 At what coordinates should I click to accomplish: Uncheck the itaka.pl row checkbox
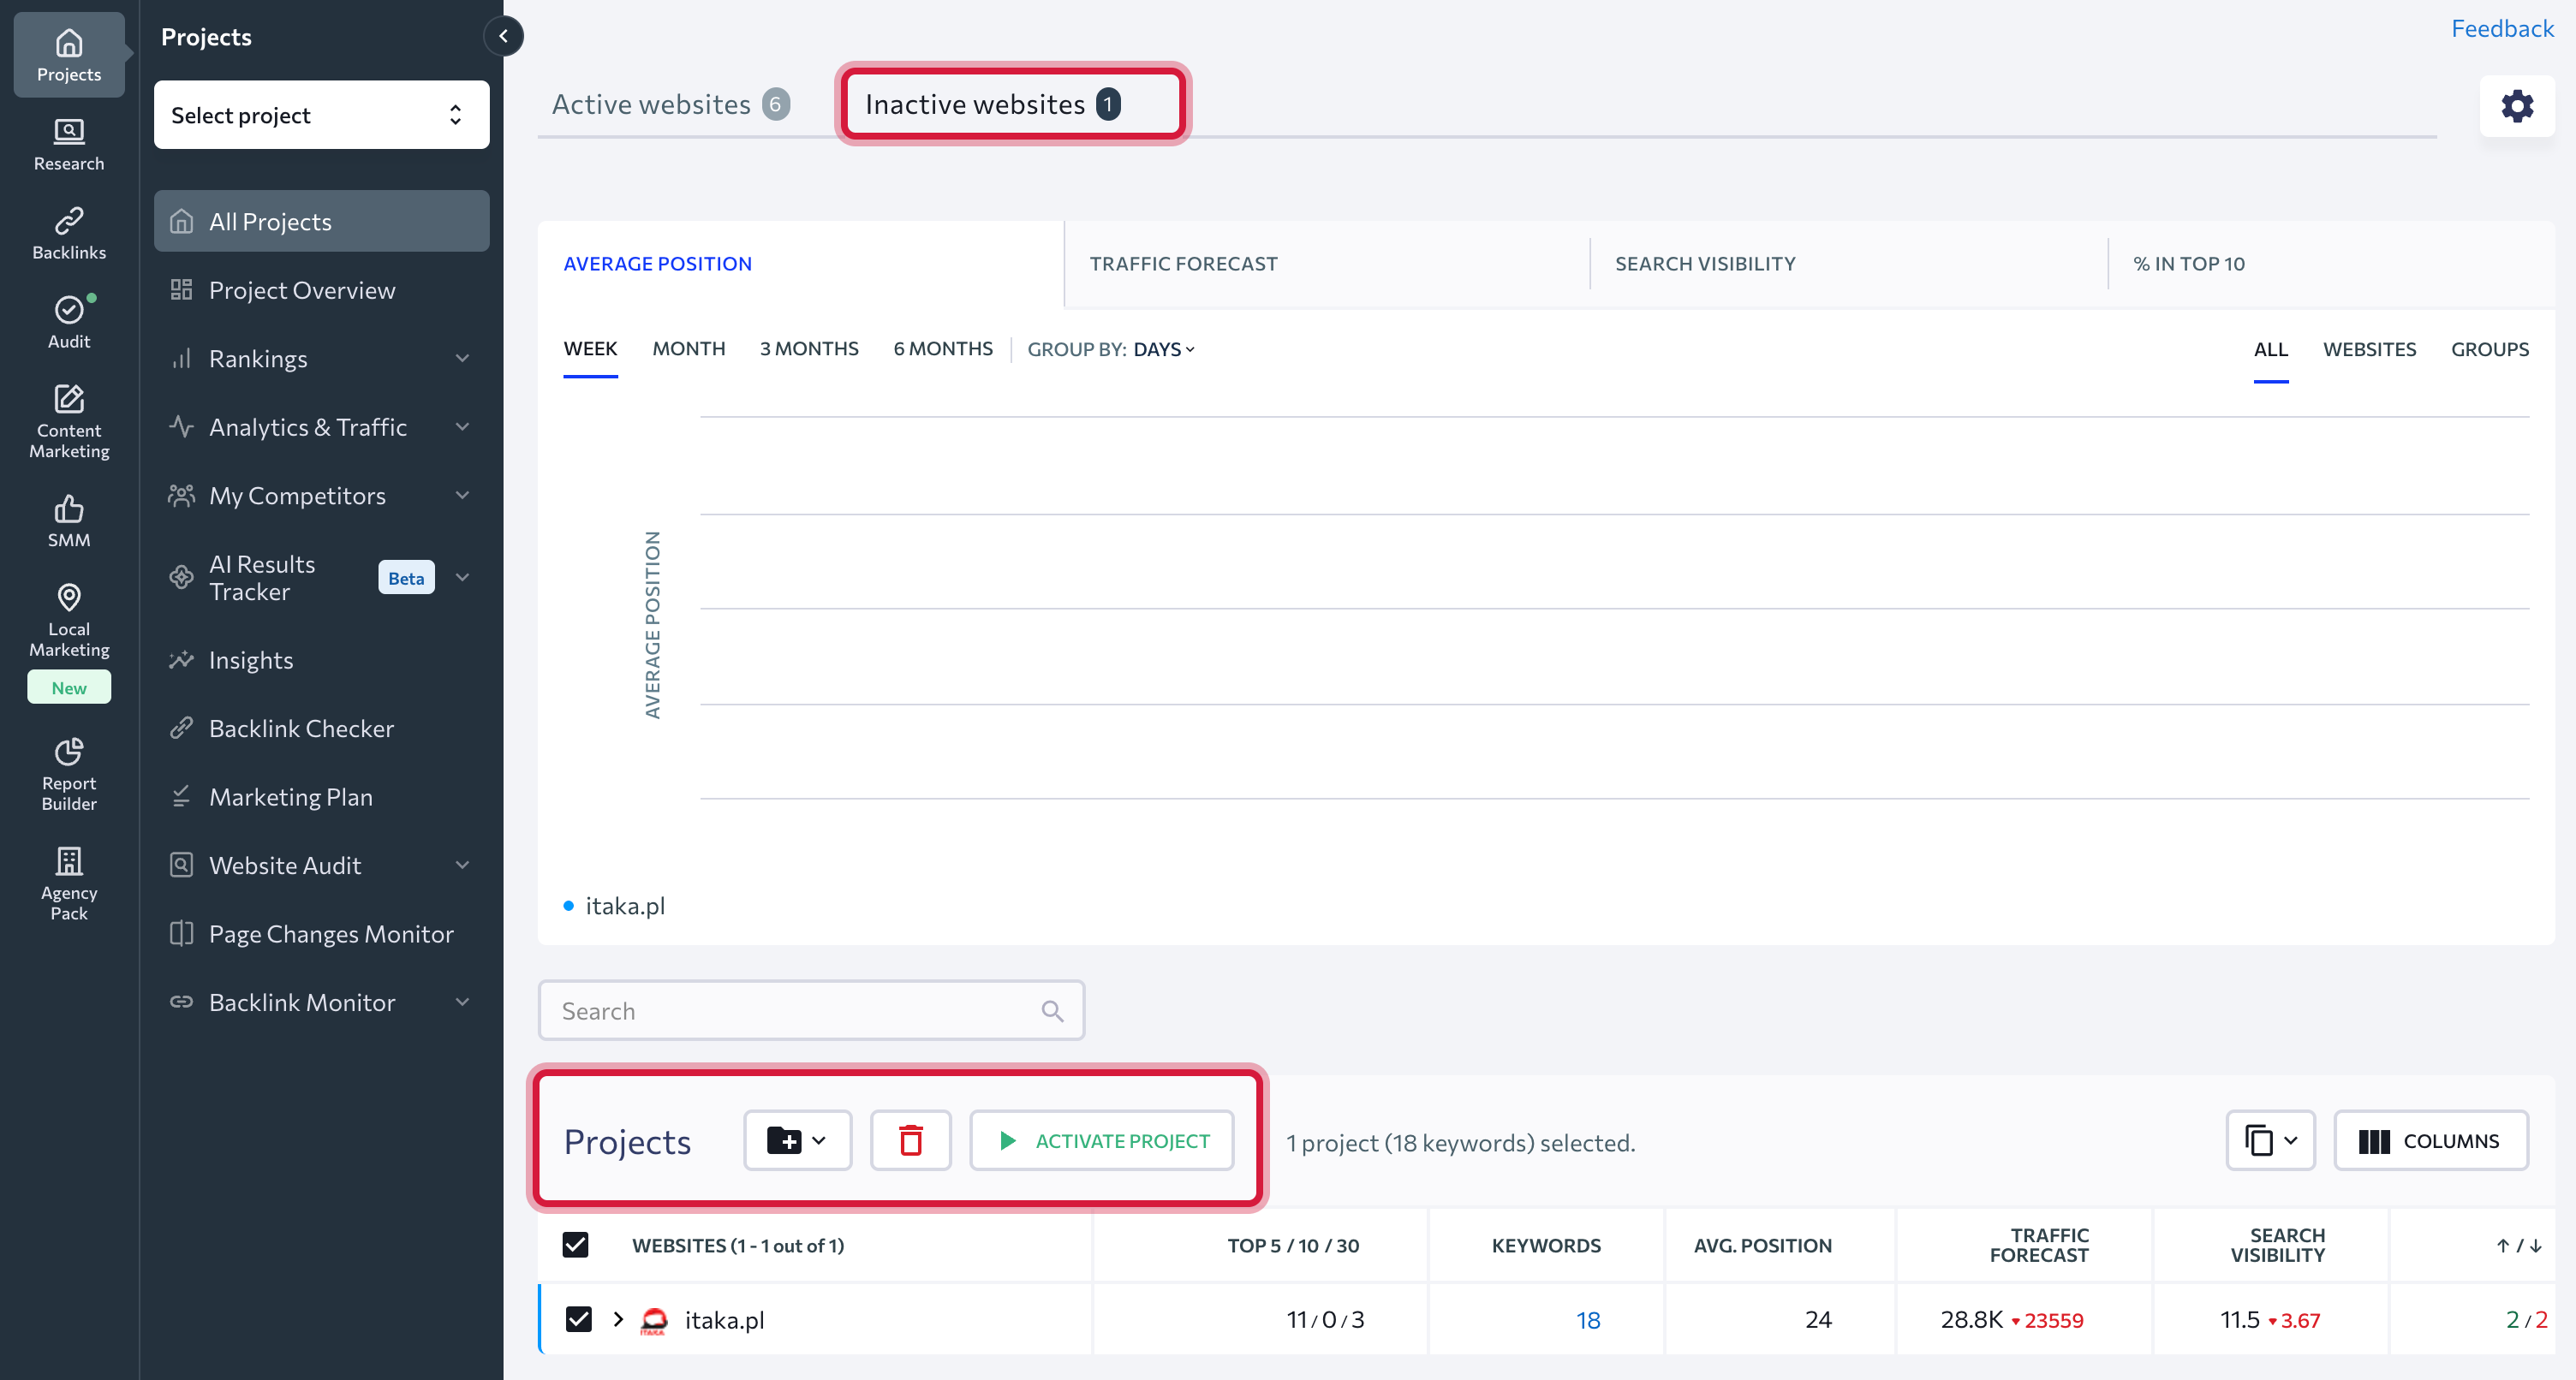578,1319
